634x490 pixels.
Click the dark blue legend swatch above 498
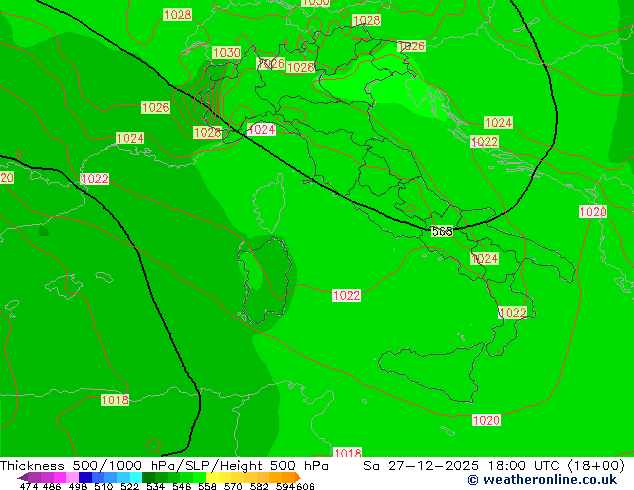(85, 477)
